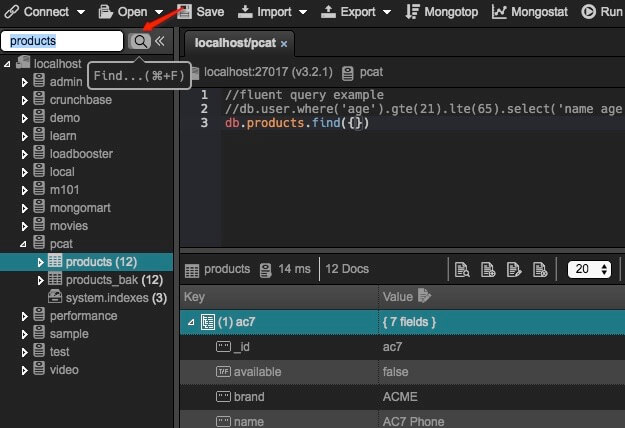
Task: Click the Export toolbar button
Action: click(x=348, y=12)
